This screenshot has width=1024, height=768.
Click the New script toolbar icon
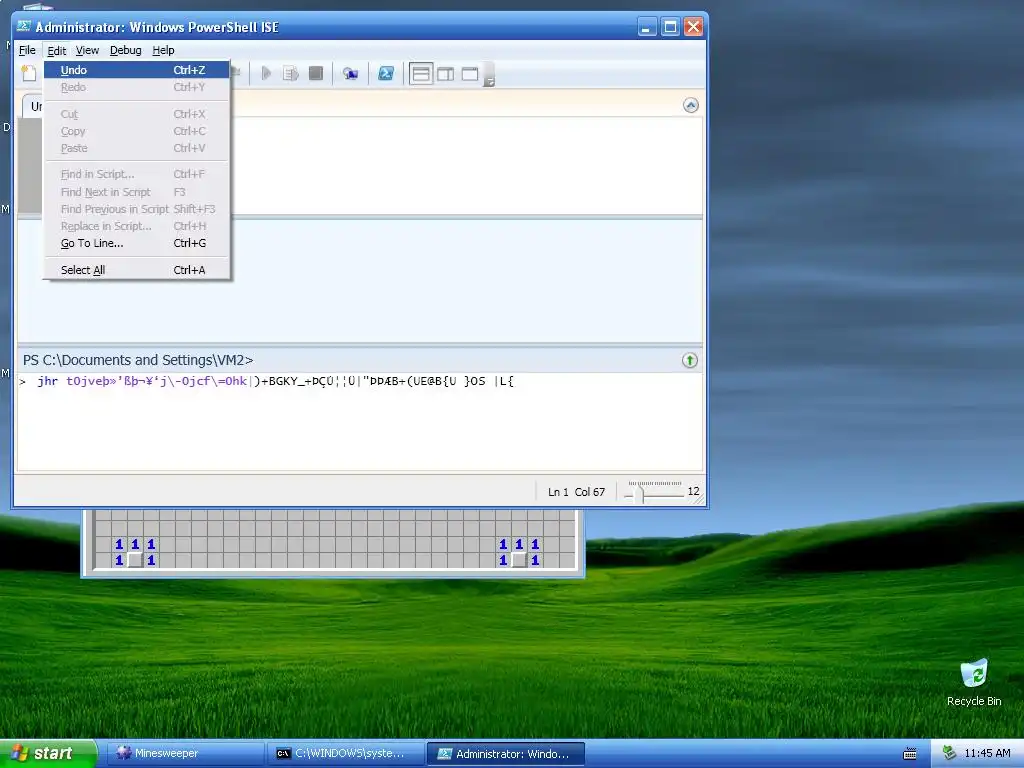[29, 73]
